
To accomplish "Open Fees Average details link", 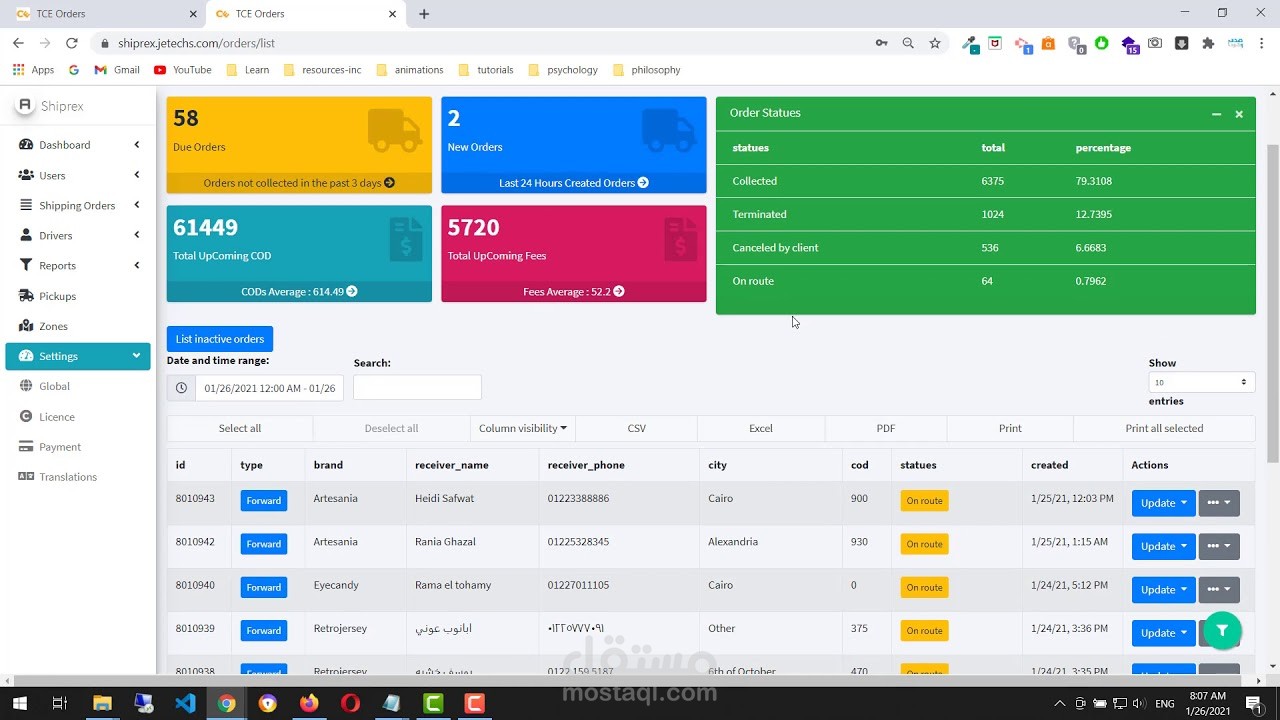I will (574, 292).
